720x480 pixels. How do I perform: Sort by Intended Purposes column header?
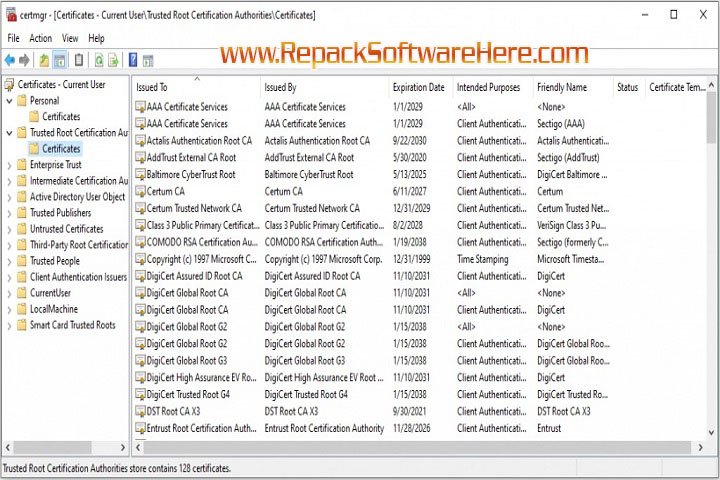(x=493, y=87)
